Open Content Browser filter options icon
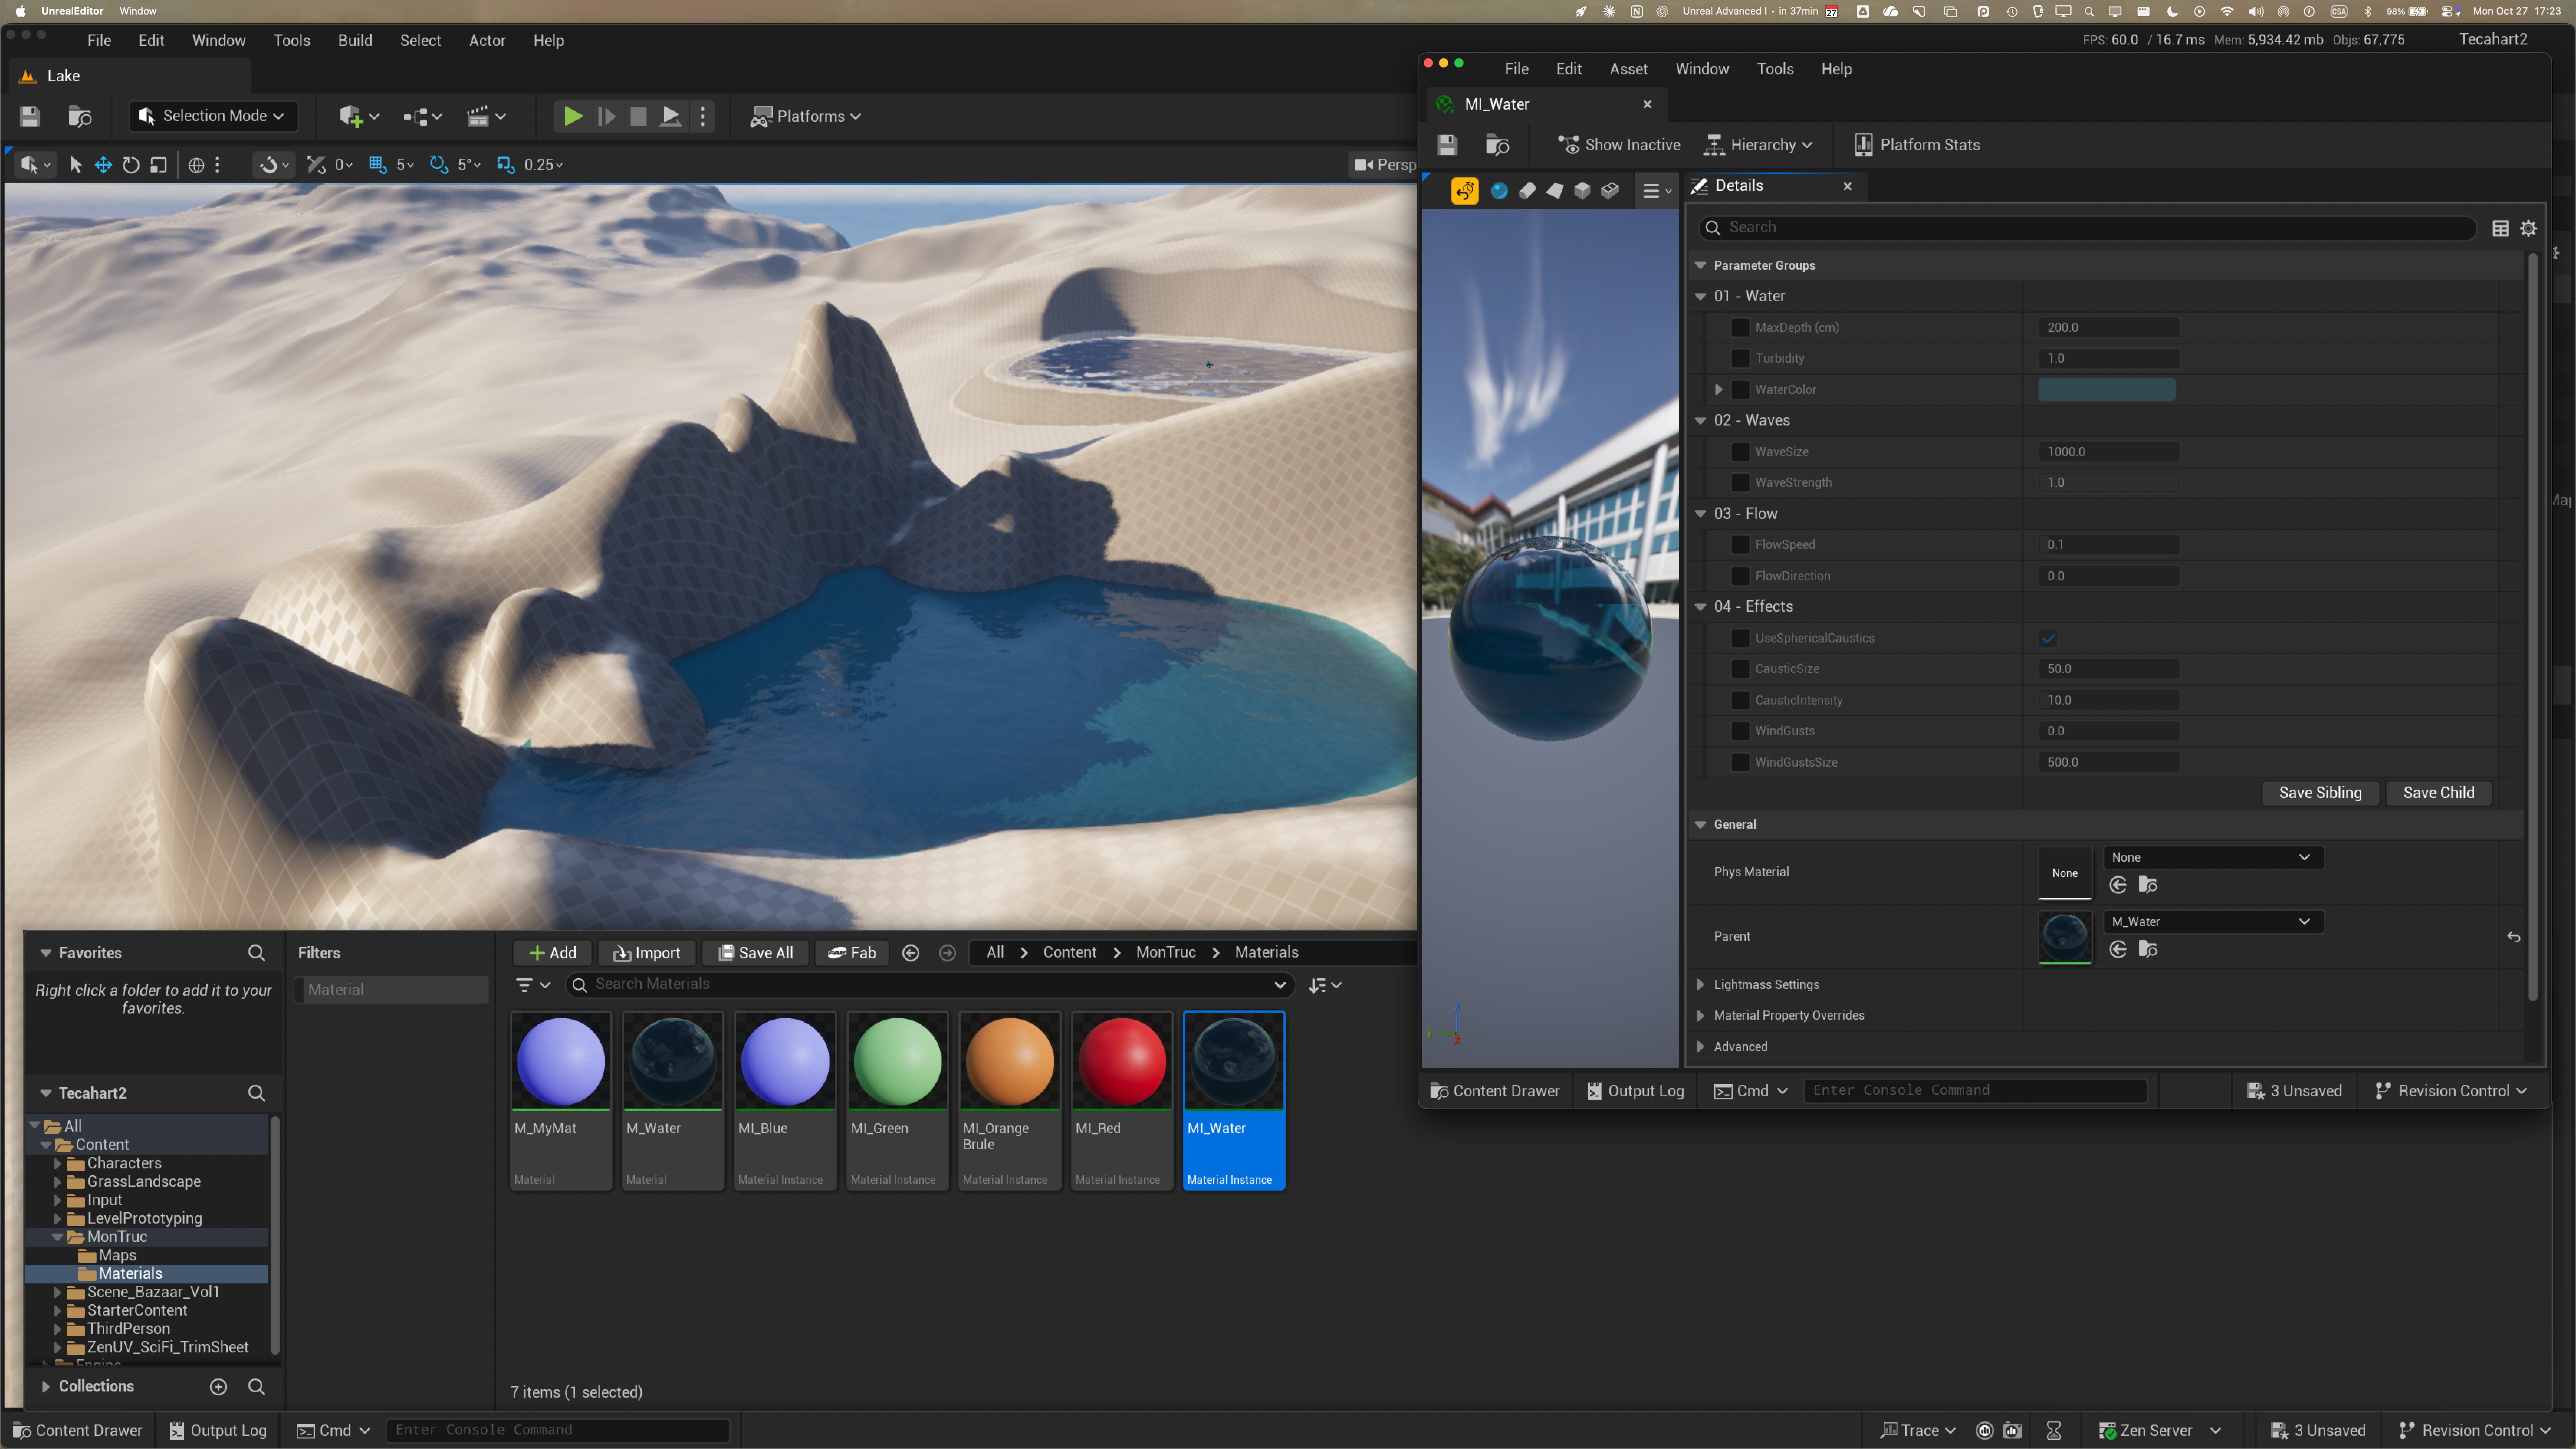Viewport: 2576px width, 1449px height. [532, 985]
